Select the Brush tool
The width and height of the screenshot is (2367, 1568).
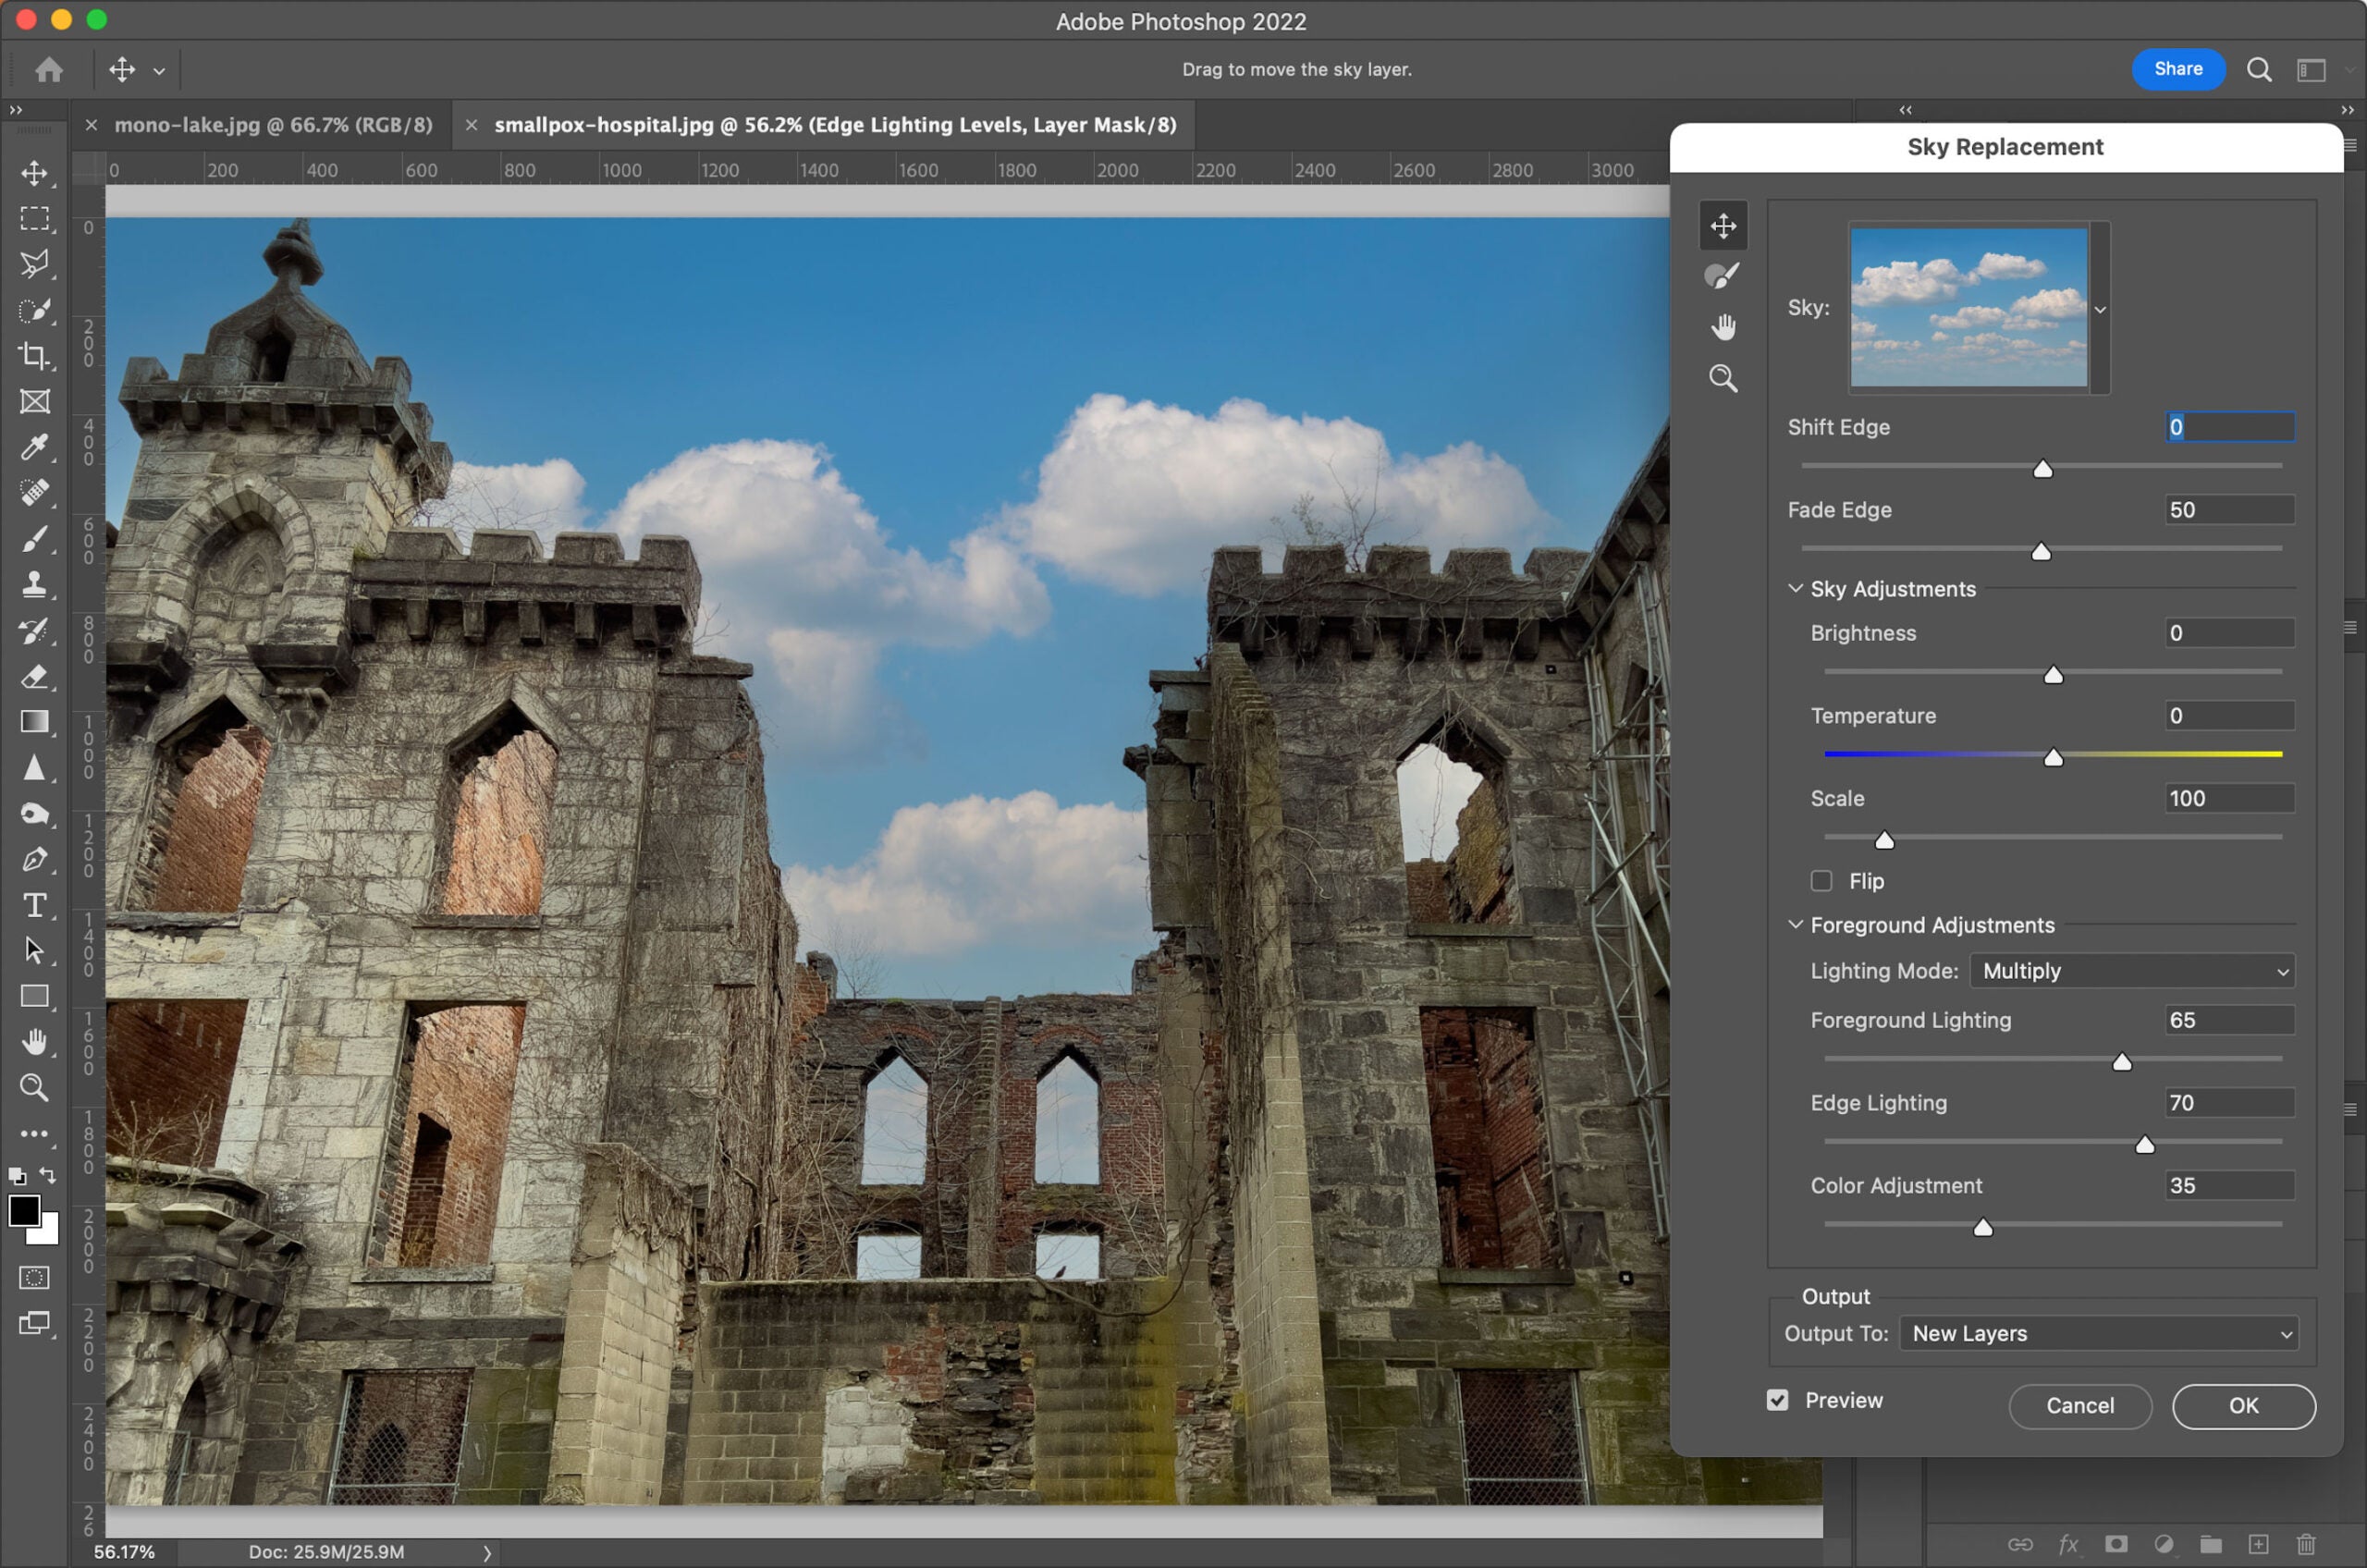pyautogui.click(x=35, y=539)
